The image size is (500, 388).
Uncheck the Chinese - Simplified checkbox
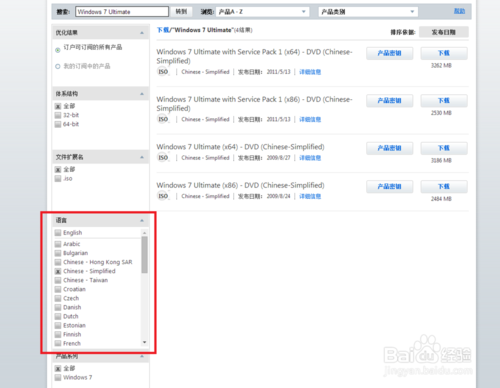point(58,271)
